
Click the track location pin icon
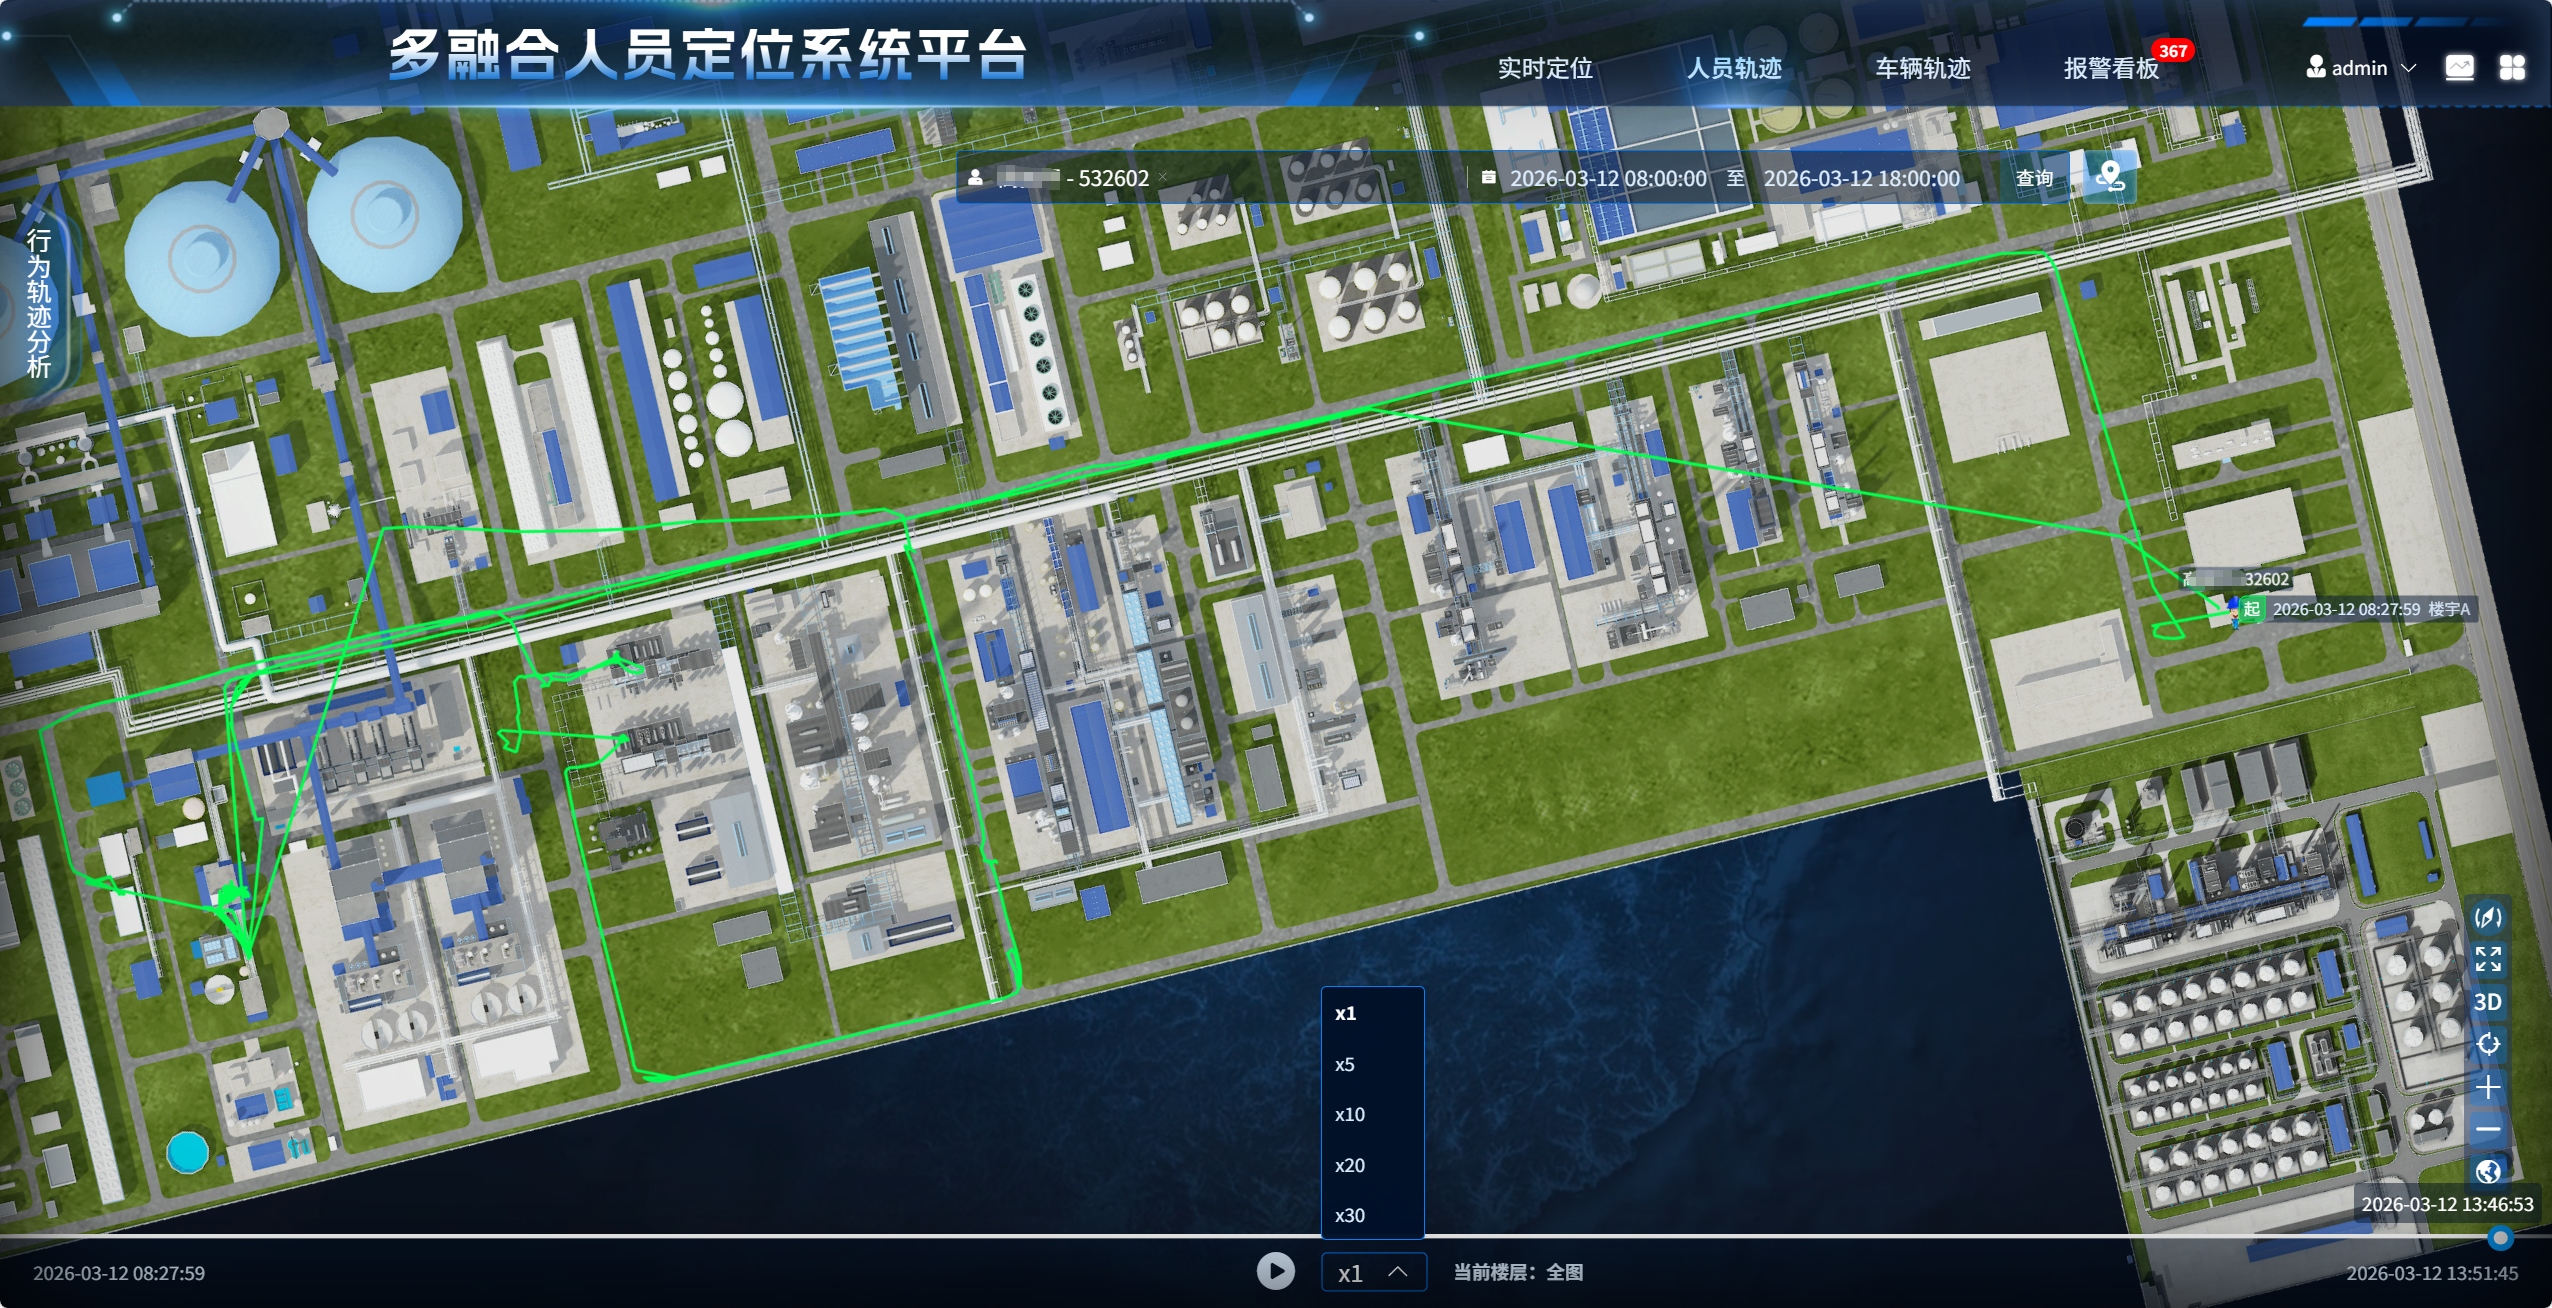click(x=2110, y=177)
